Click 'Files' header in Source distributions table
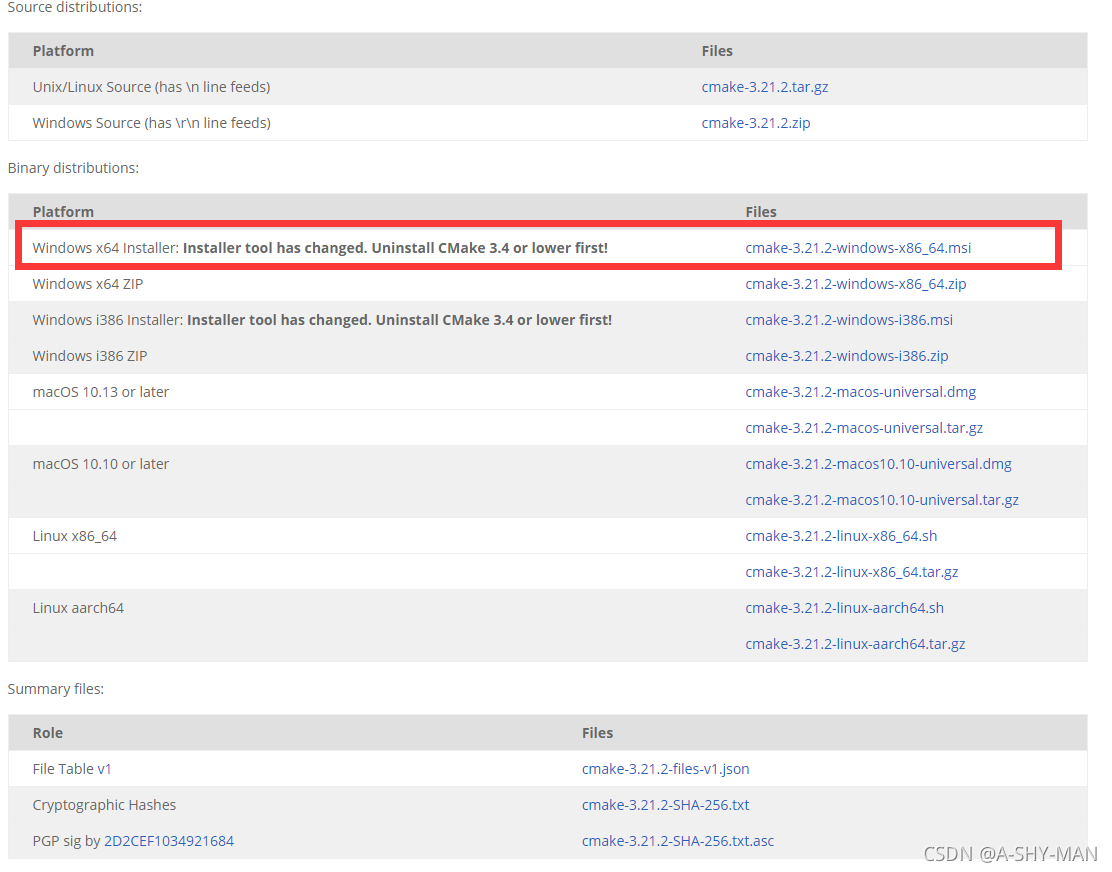The height and width of the screenshot is (872, 1112). [717, 51]
